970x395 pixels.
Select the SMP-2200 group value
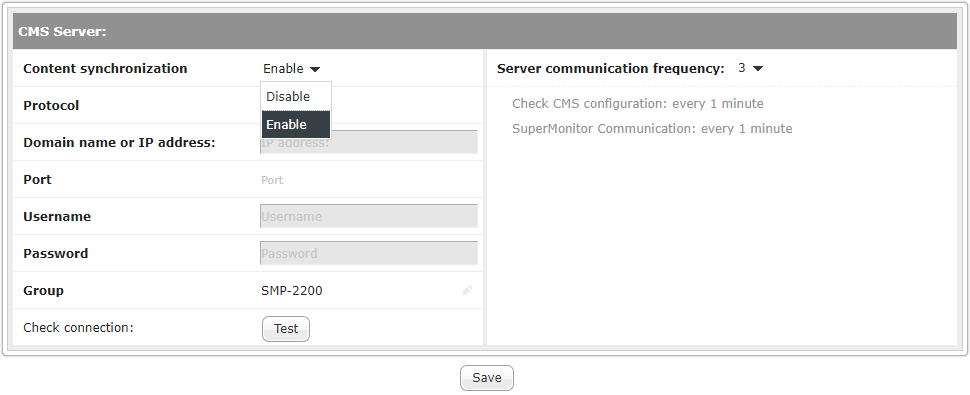pos(291,291)
